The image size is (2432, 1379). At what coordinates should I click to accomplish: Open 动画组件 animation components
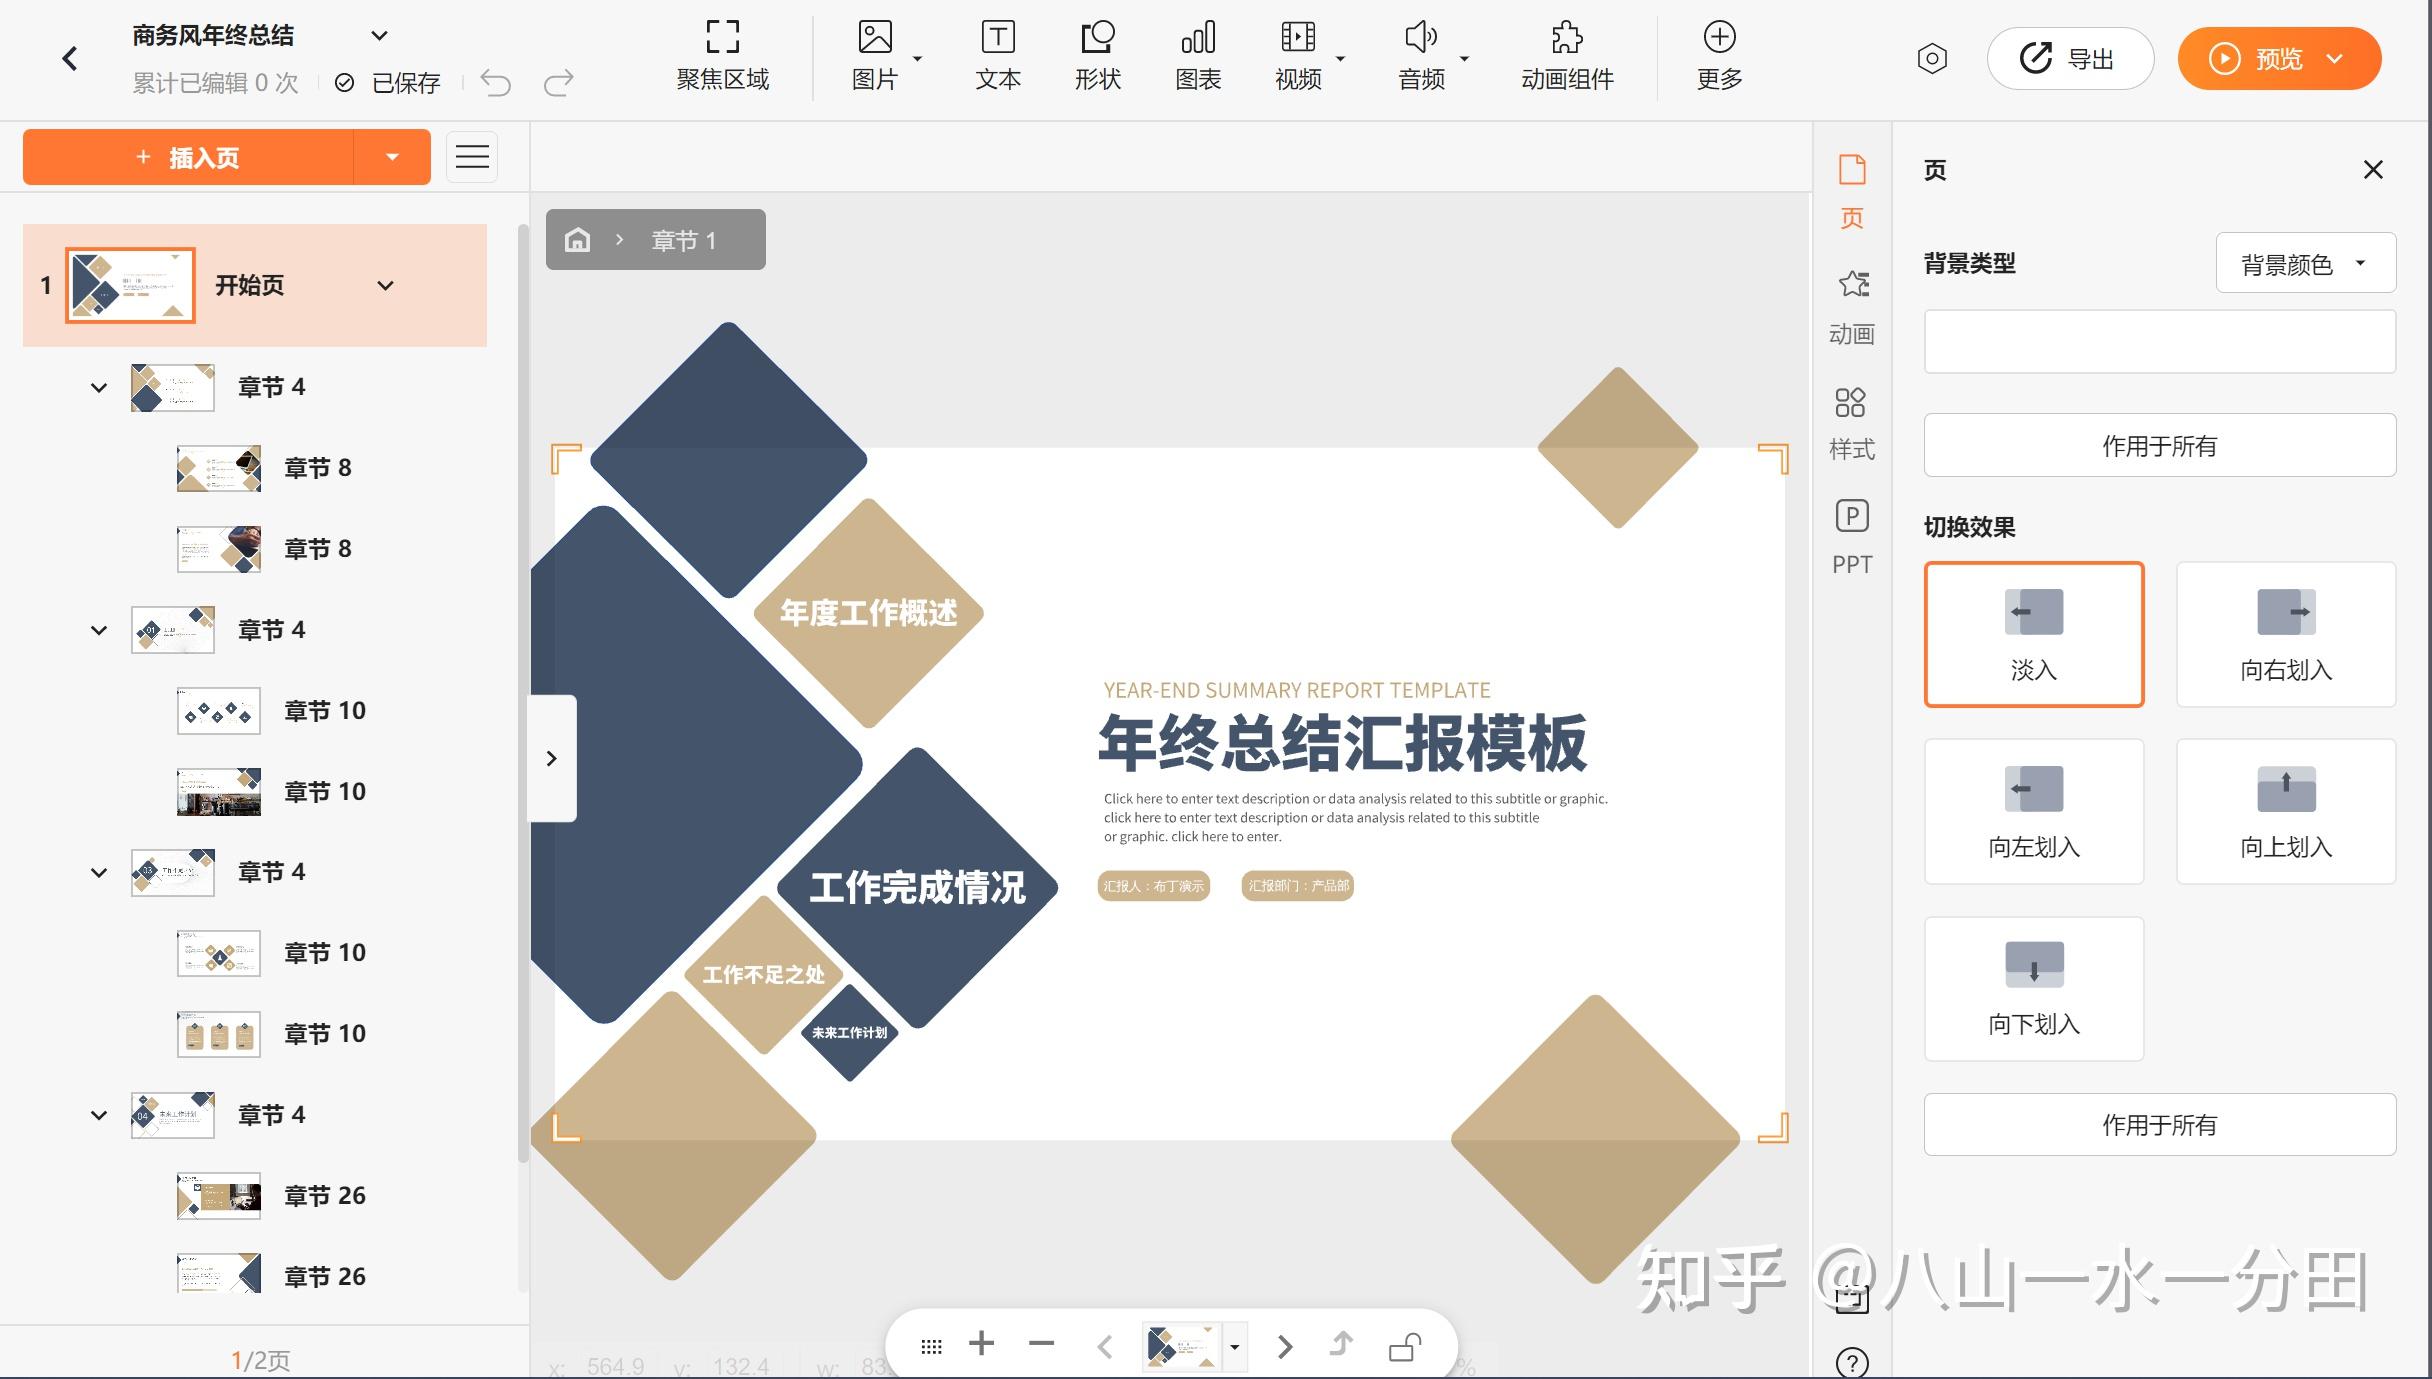point(1567,56)
